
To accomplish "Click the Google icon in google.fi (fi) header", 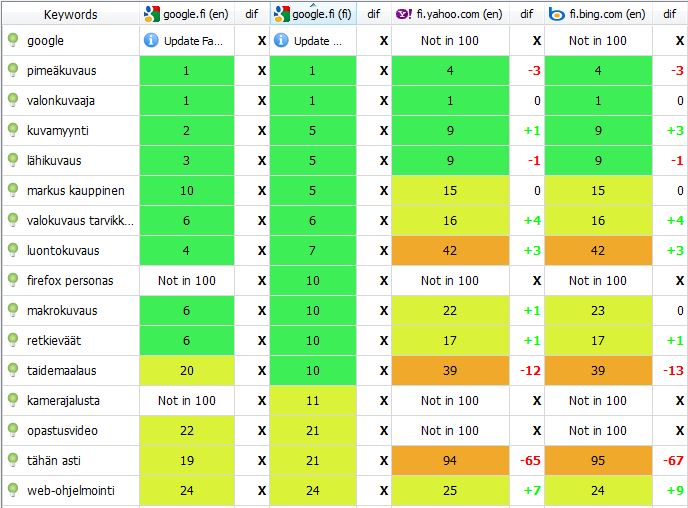I will coord(281,14).
